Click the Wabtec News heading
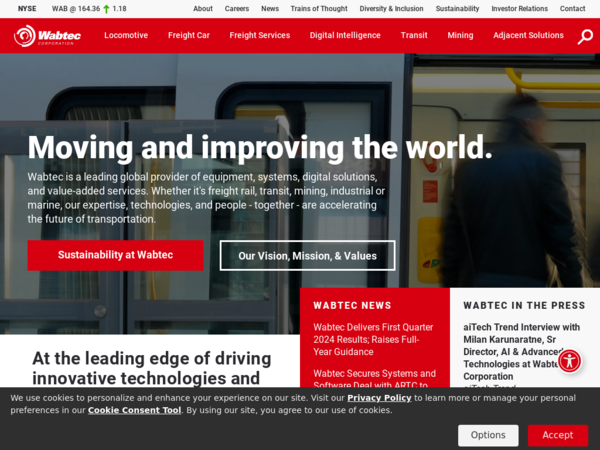This screenshot has height=450, width=600. coord(352,305)
